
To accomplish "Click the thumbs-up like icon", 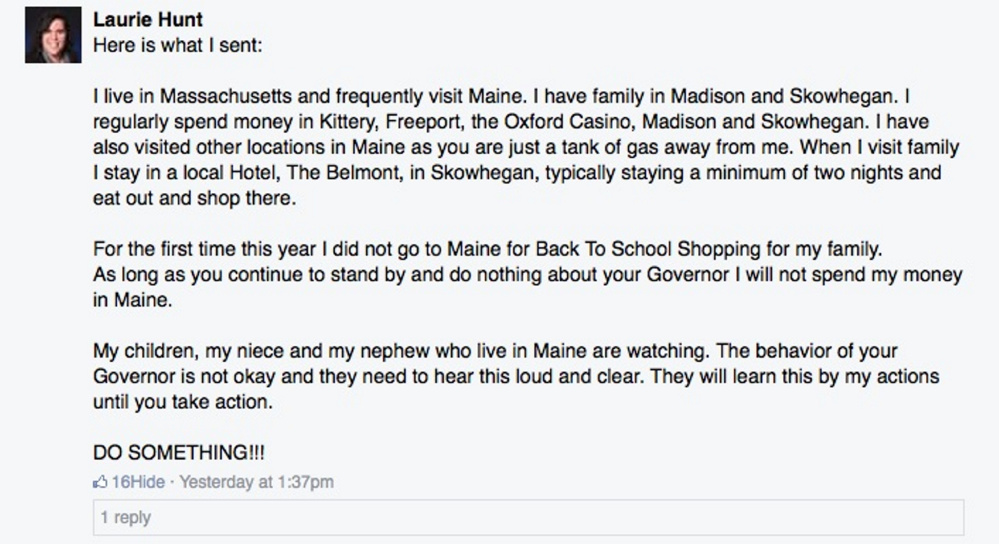I will (x=99, y=482).
